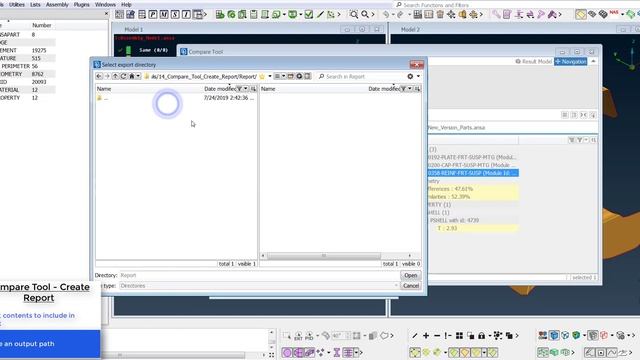The image size is (640, 360).
Task: Click purple circle entity icon bottom toolbar
Action: pos(287,352)
